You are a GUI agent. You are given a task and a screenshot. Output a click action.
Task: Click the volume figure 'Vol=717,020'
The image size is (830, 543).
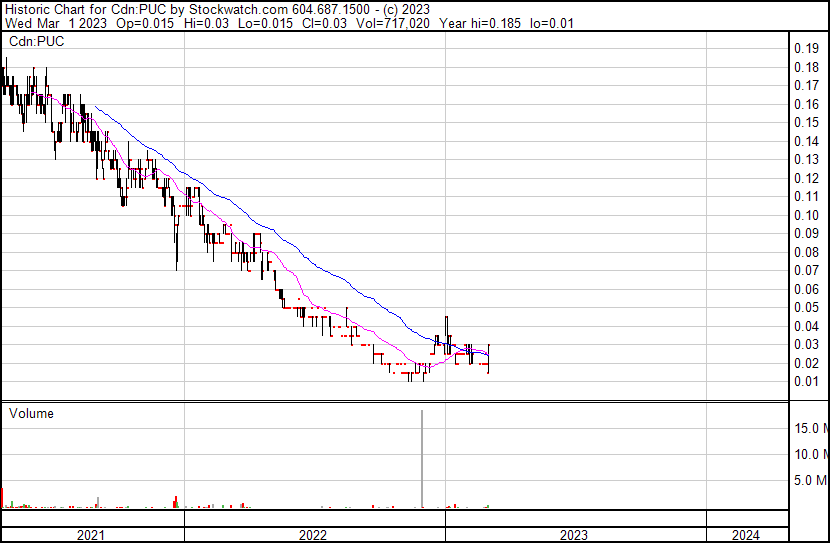tap(393, 23)
